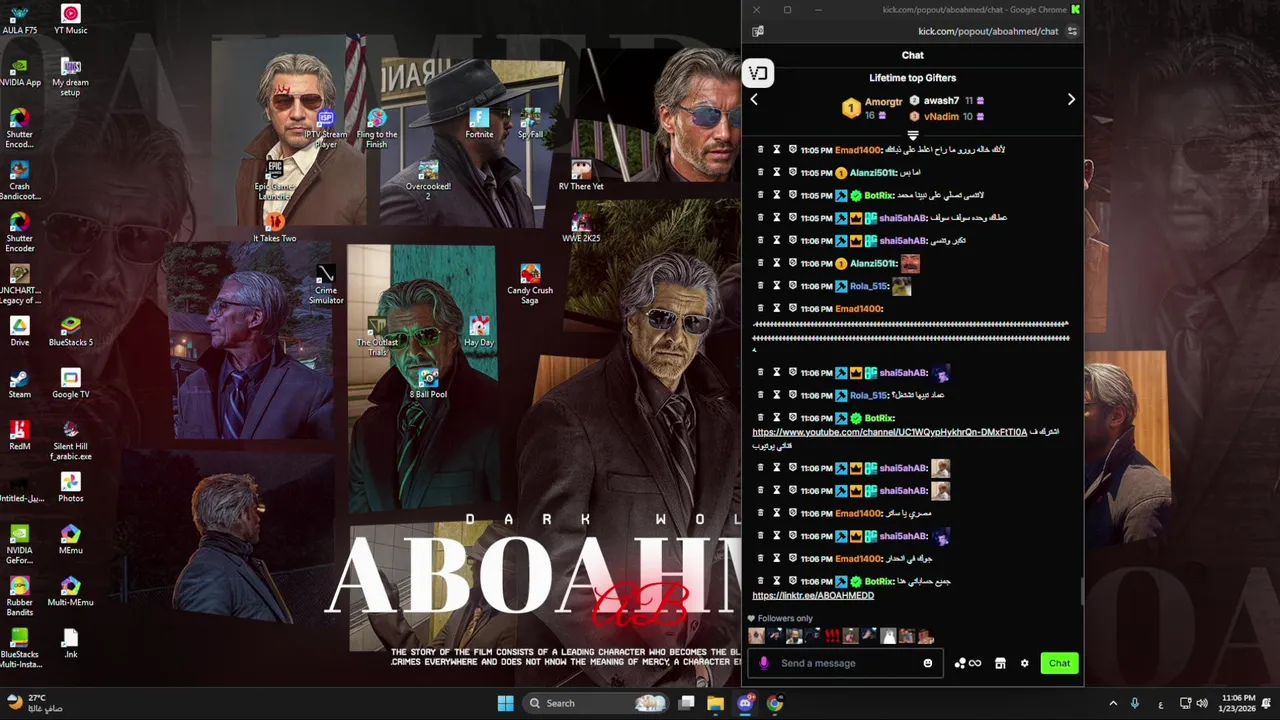Switch to Chrome from the taskbar
This screenshot has height=720, width=1280.
coord(775,703)
